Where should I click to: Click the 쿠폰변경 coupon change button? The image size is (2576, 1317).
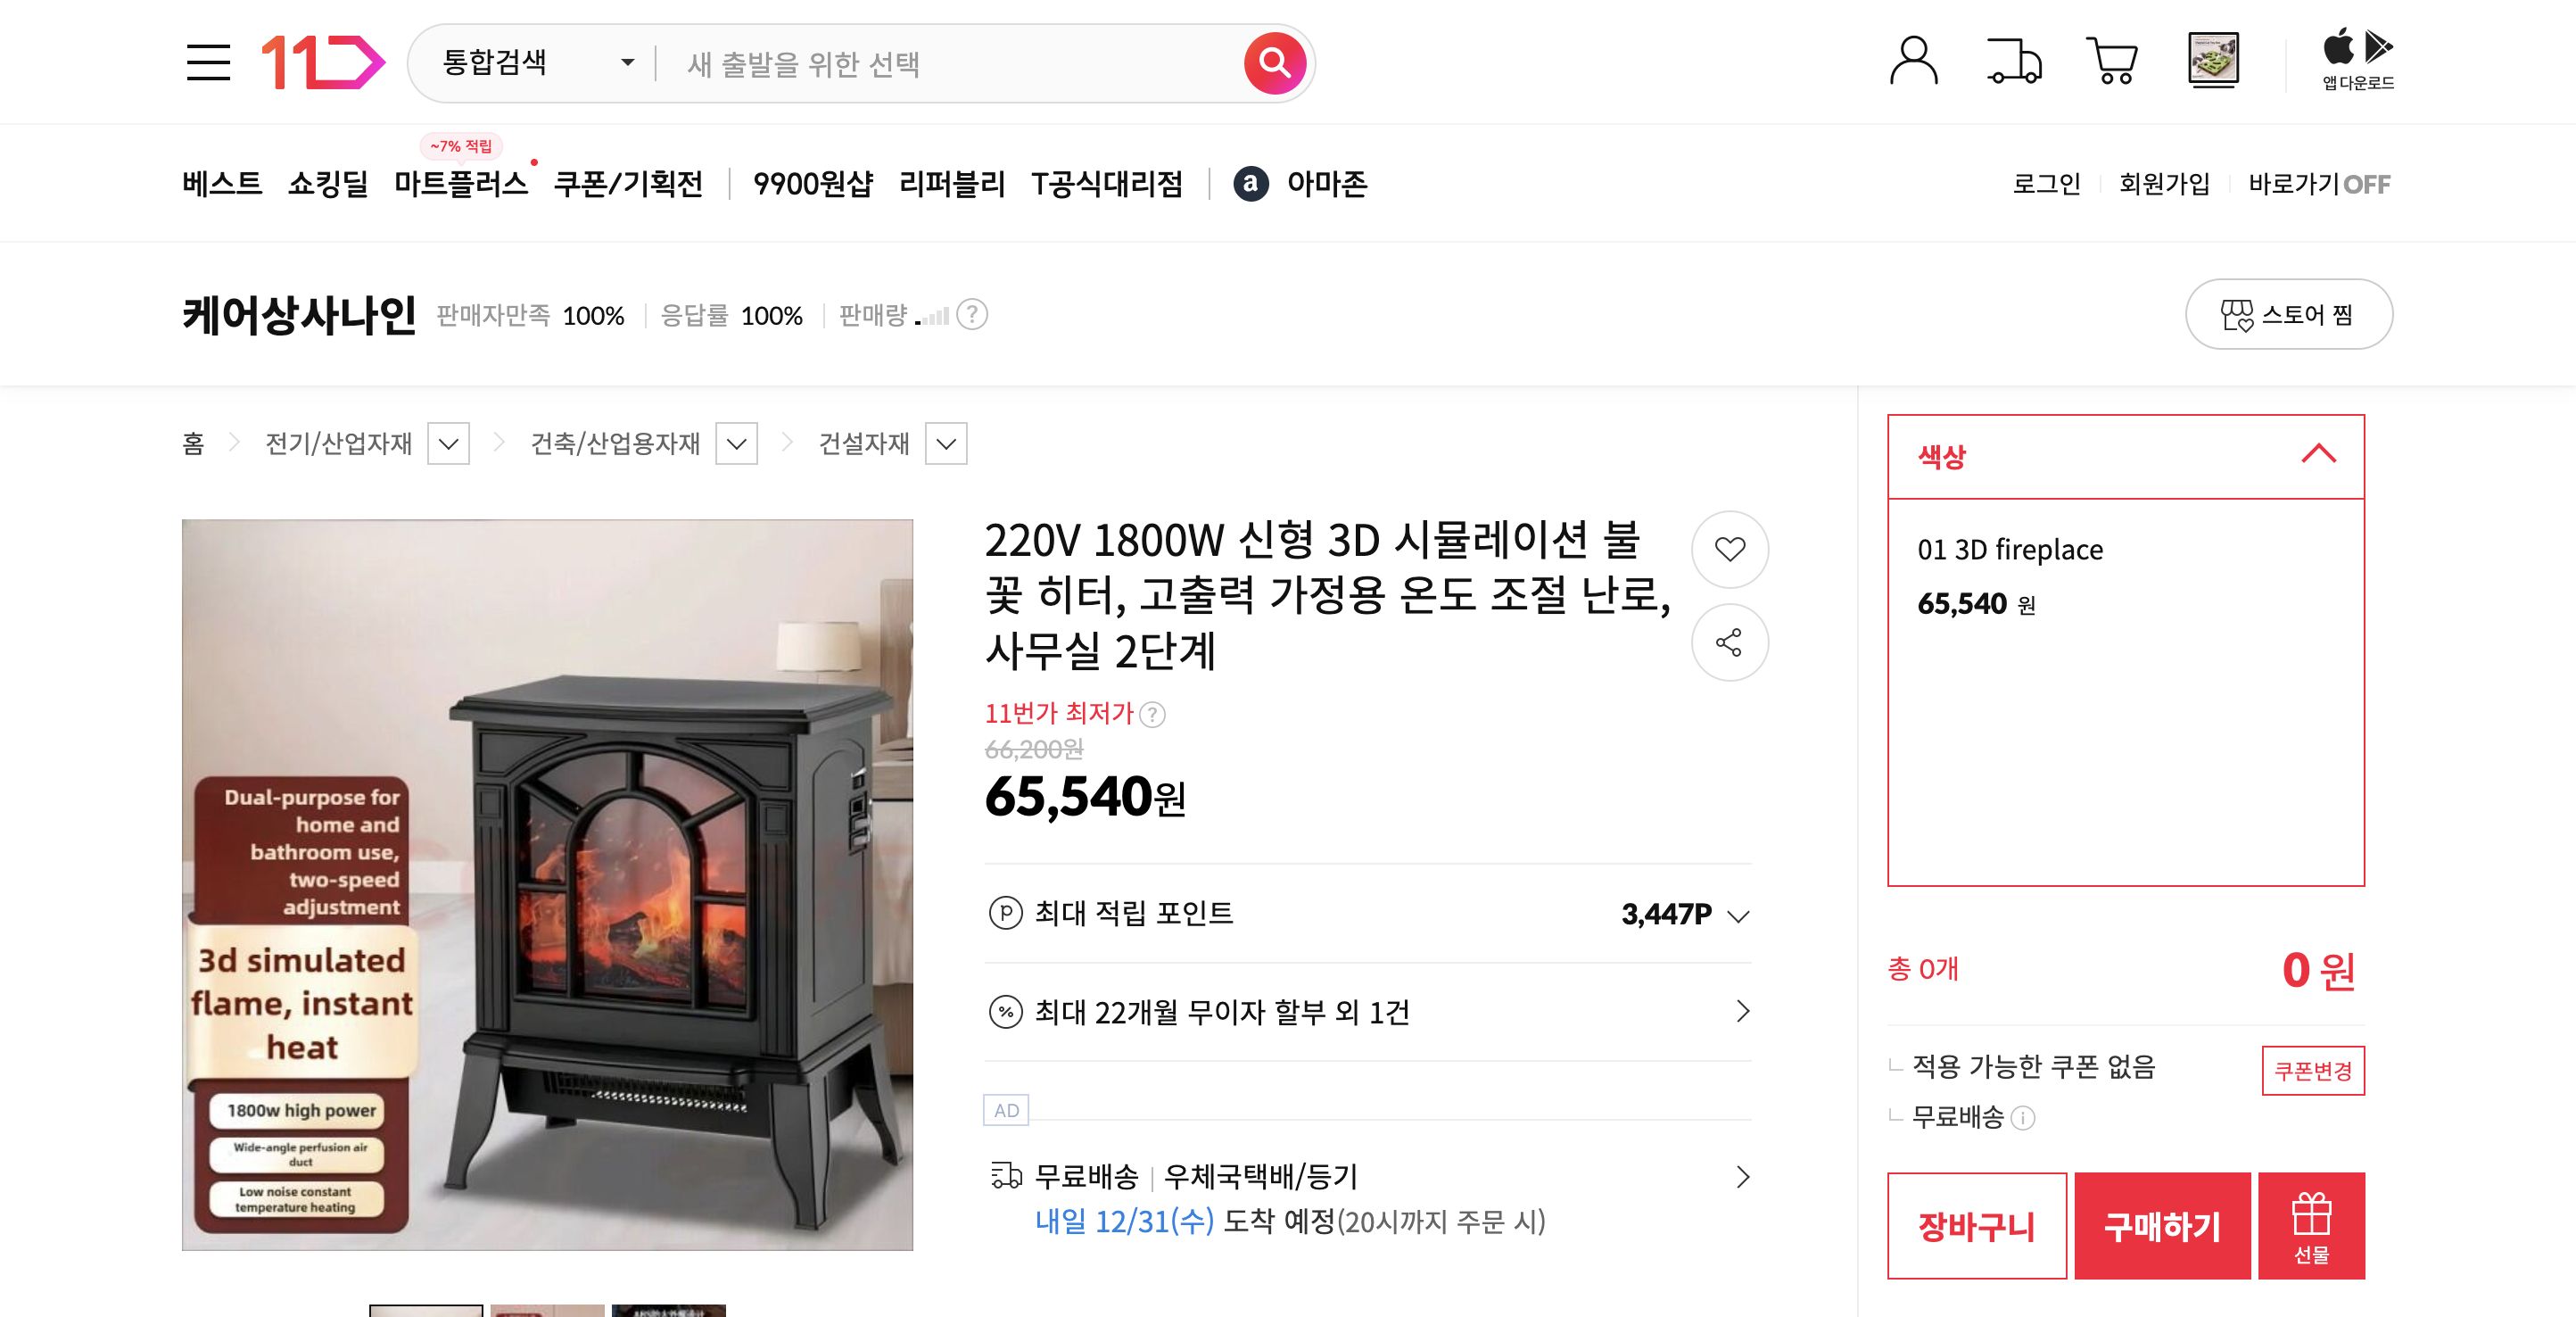click(2313, 1069)
